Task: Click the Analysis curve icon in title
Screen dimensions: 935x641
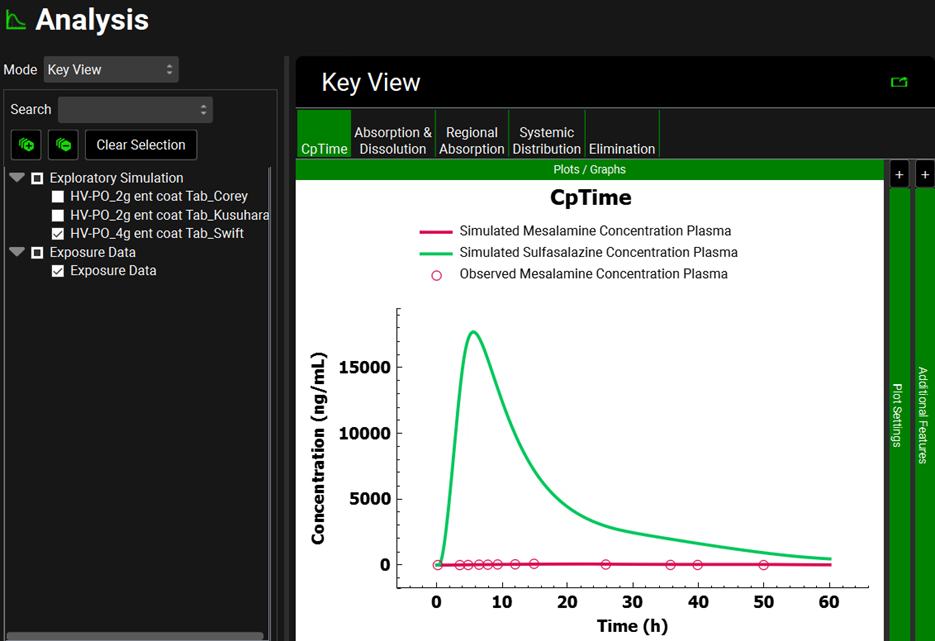Action: click(x=16, y=20)
